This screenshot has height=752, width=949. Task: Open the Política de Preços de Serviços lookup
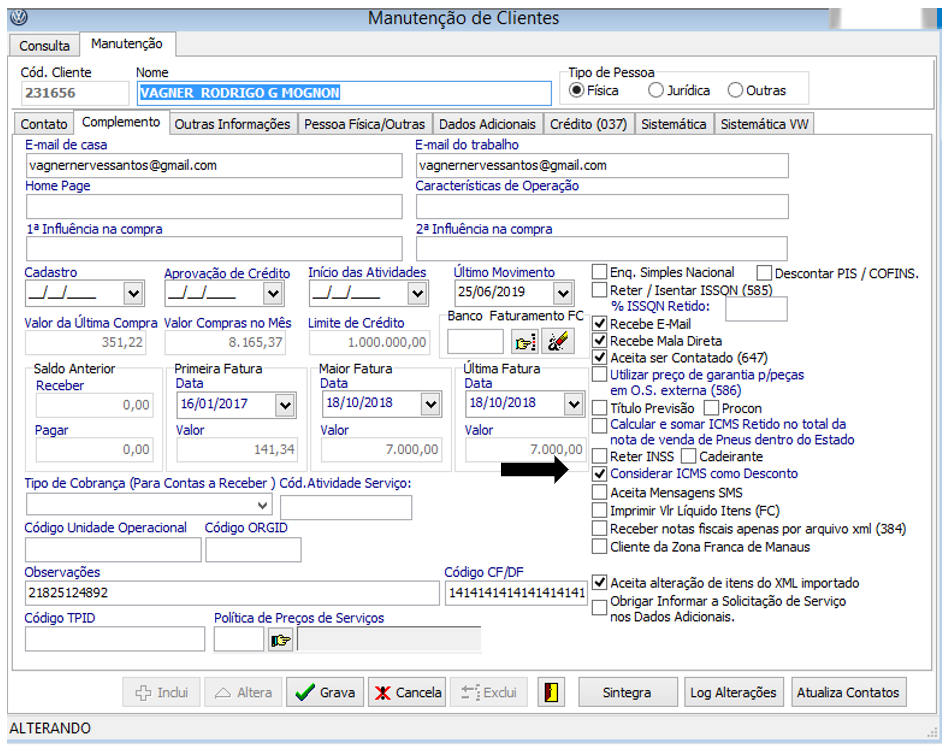coord(279,640)
